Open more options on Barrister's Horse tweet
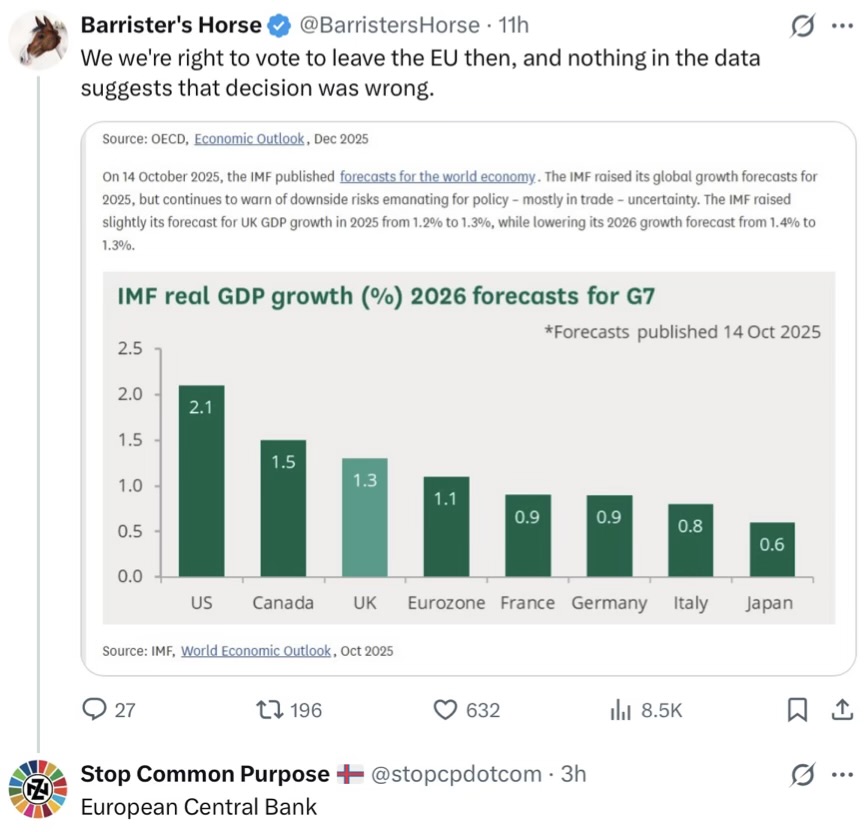 pos(843,25)
